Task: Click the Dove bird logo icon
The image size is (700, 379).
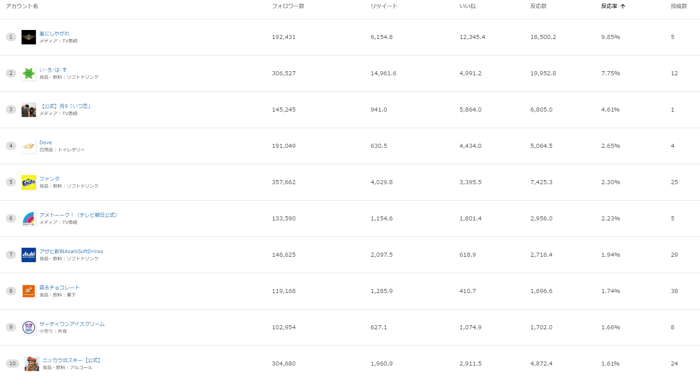Action: click(x=29, y=146)
